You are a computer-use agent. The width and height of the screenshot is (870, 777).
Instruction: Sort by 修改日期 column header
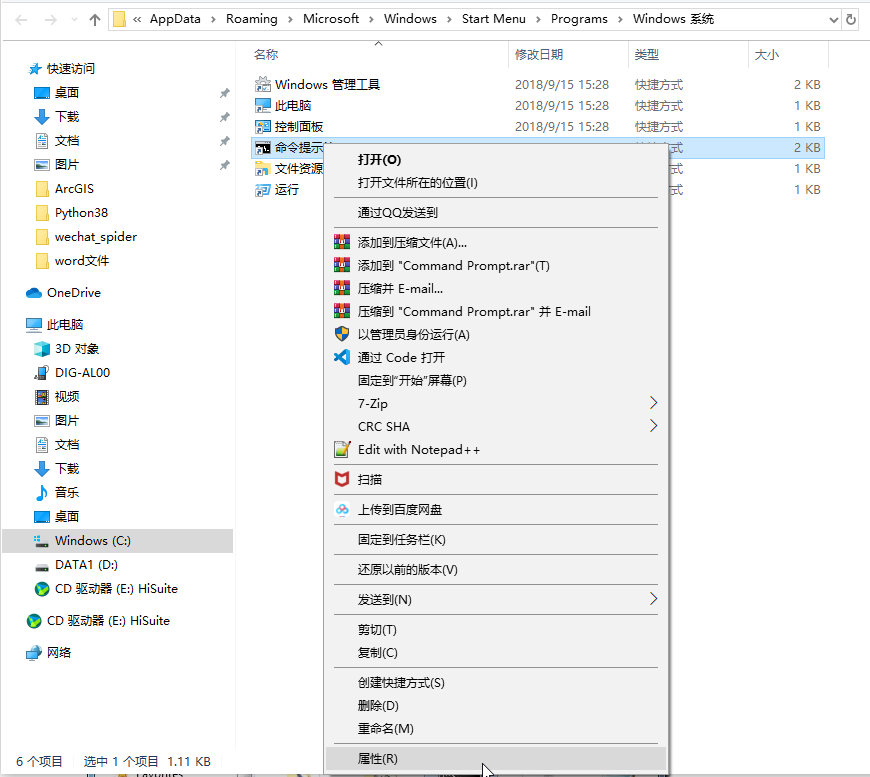click(539, 54)
